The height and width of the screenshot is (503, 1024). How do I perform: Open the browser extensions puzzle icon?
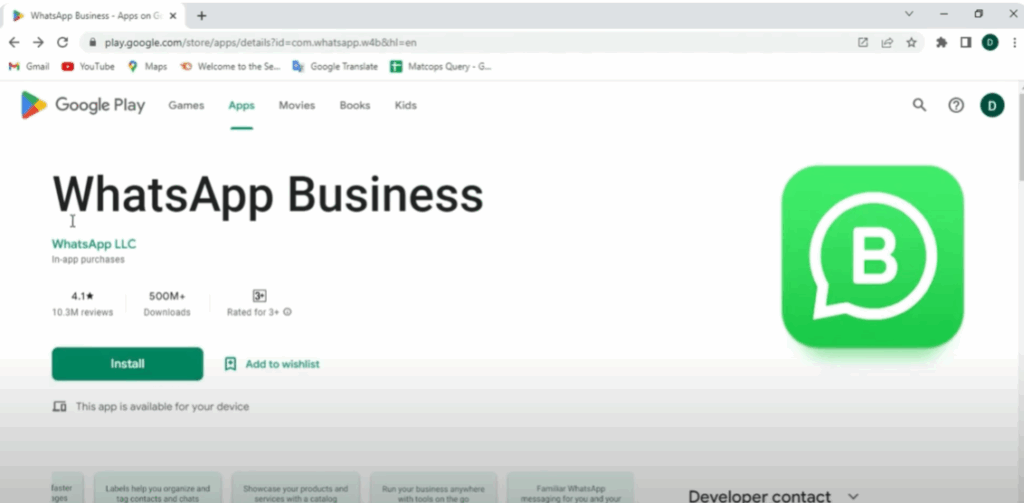point(941,43)
